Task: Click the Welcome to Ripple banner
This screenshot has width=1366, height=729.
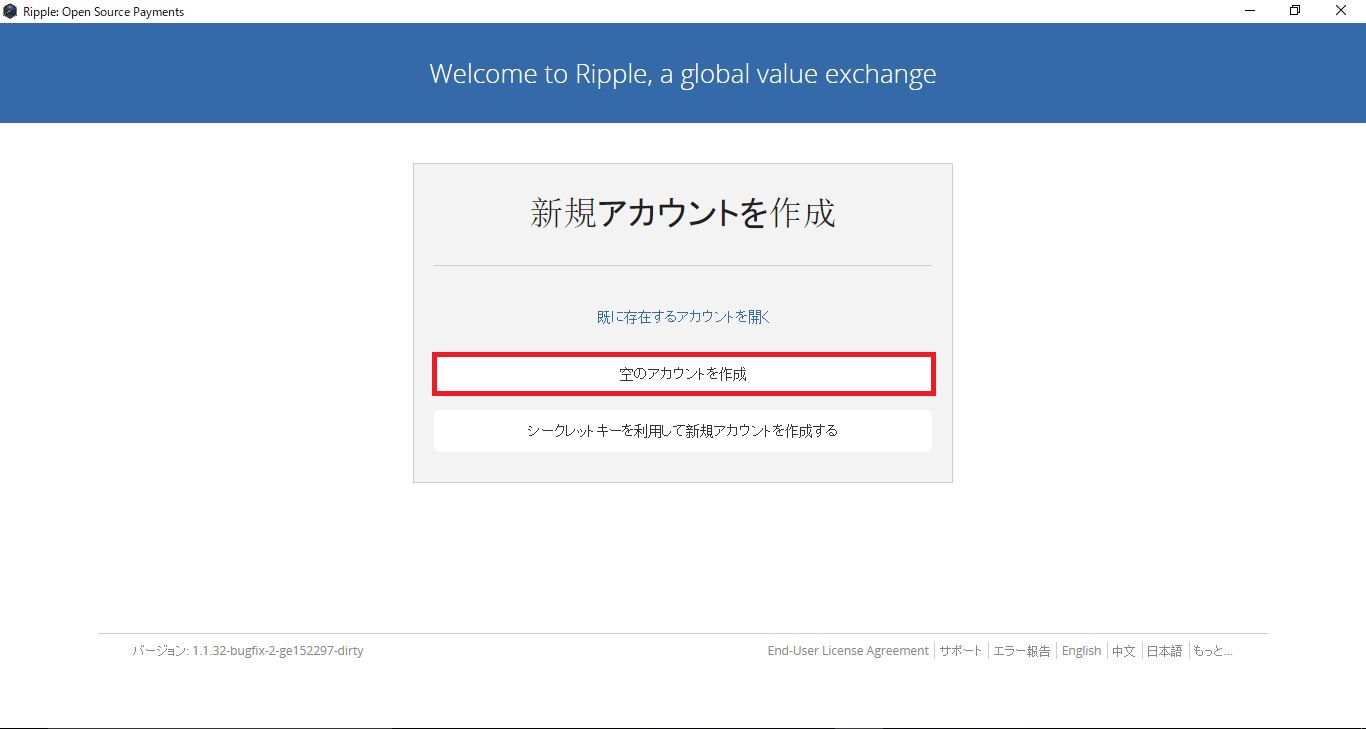Action: coord(683,73)
